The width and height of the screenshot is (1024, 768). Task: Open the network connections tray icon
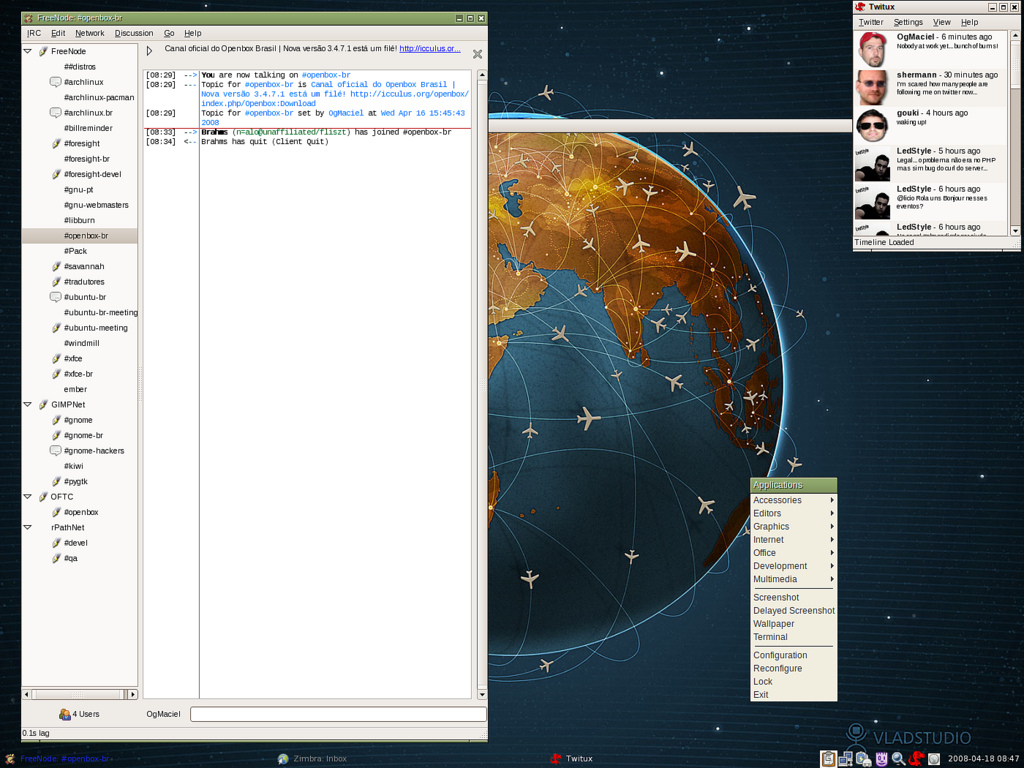[846, 759]
